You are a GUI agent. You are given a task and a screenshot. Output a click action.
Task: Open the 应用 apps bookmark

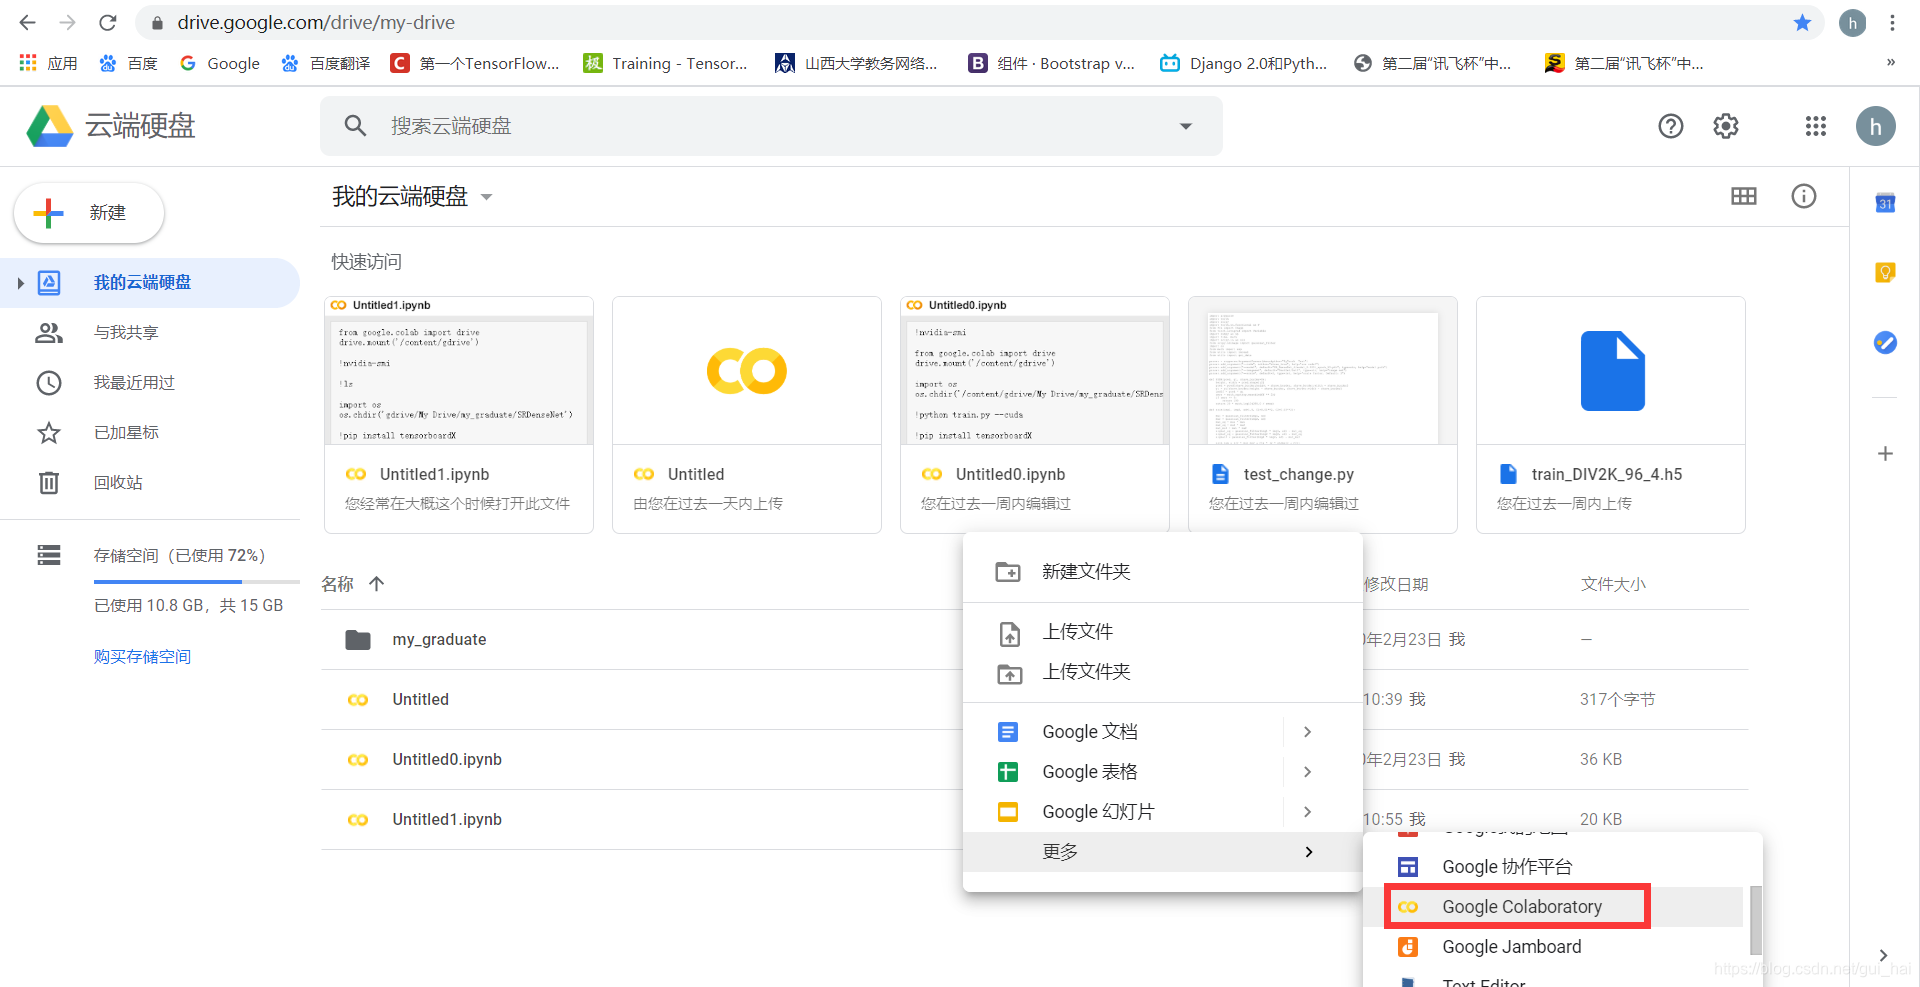[x=48, y=63]
